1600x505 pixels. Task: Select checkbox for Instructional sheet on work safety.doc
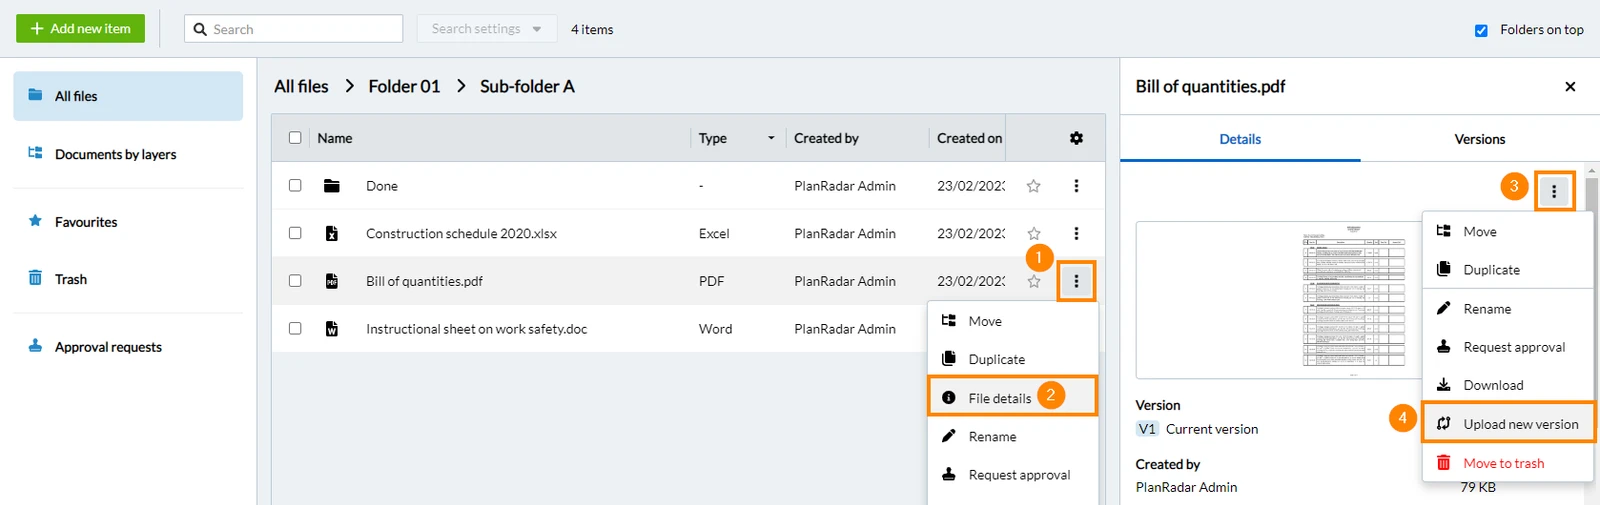click(295, 329)
